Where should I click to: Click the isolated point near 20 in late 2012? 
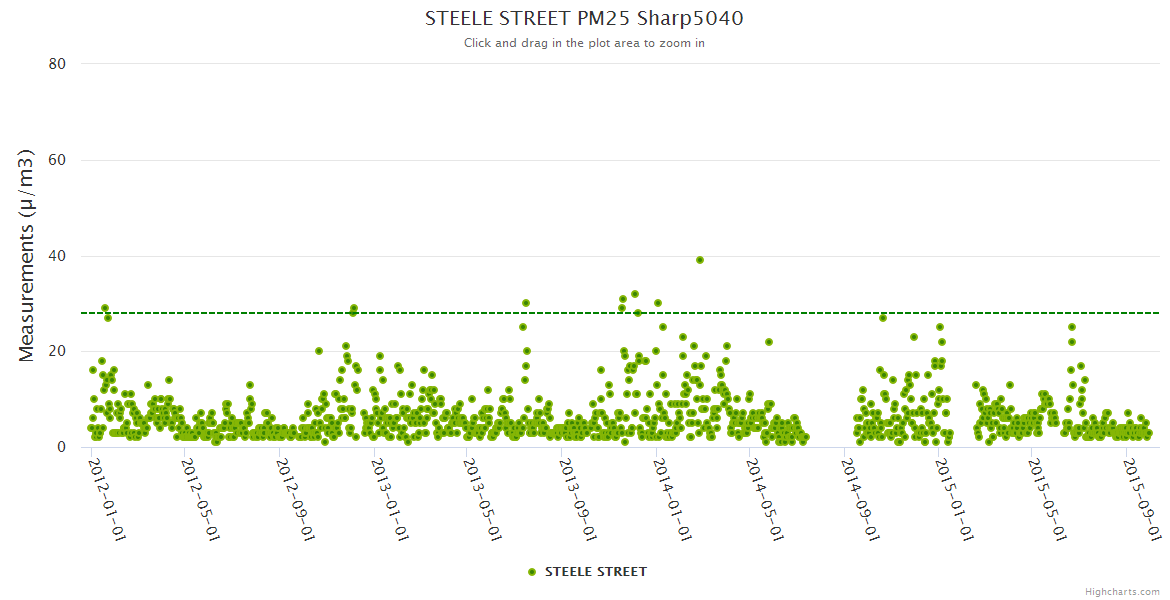319,351
